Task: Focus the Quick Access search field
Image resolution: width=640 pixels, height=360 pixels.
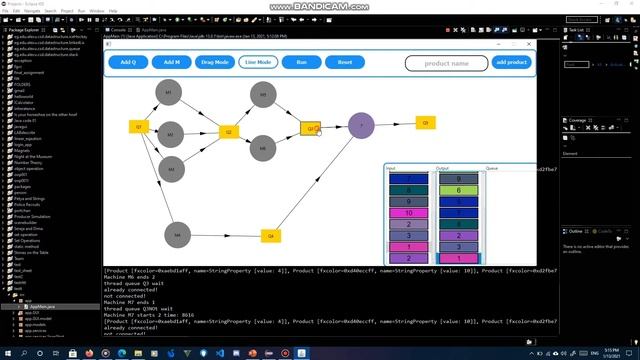Action: pos(582,20)
